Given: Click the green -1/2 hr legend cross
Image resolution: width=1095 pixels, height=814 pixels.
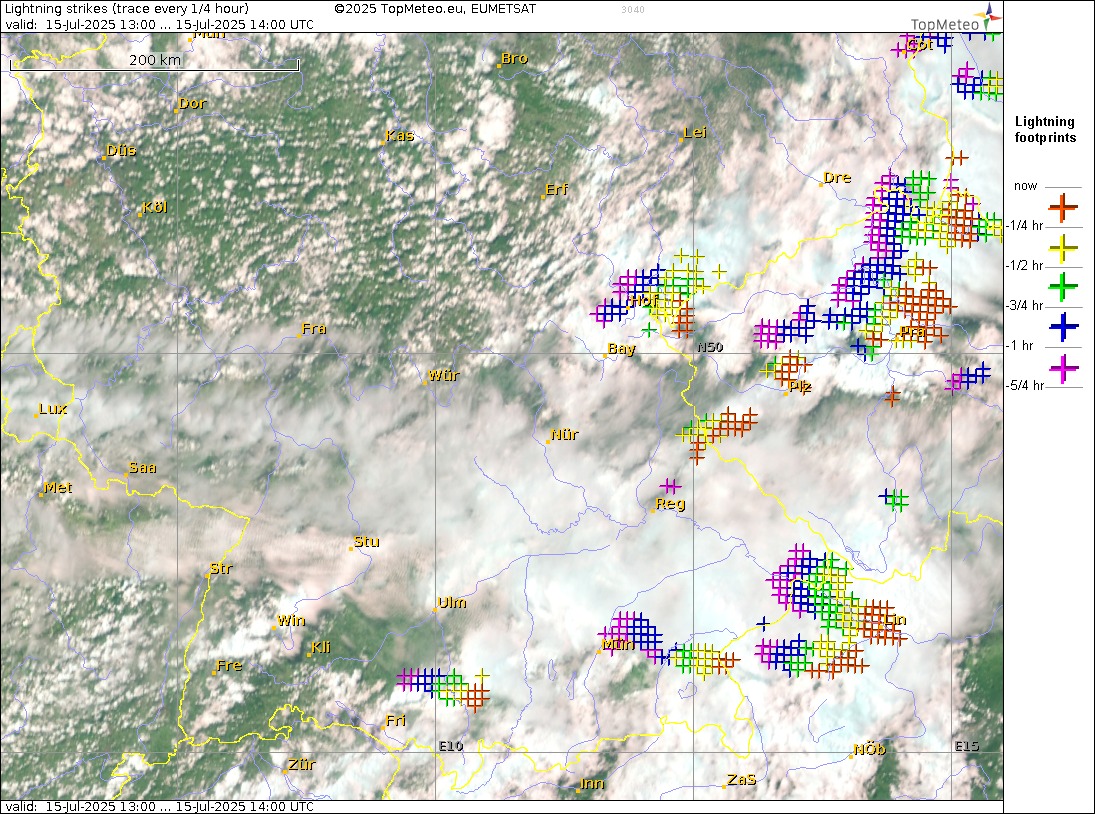Looking at the screenshot, I should click(1063, 286).
